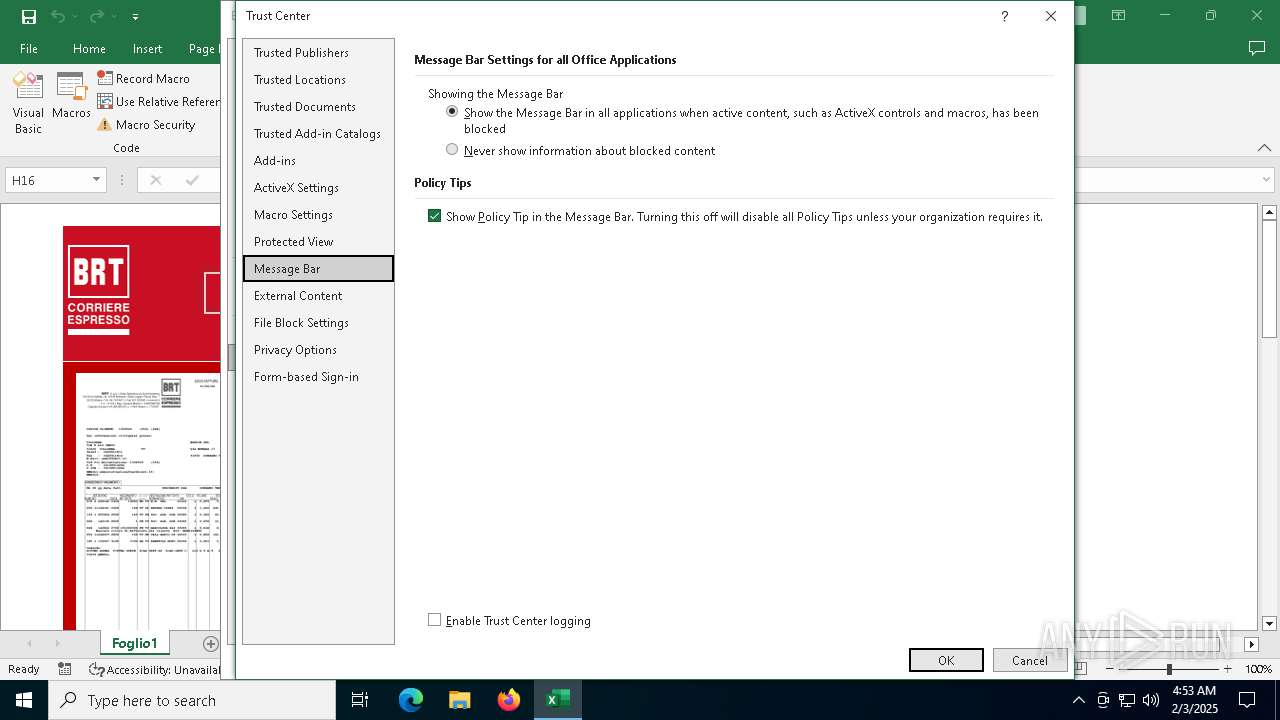Go to File Block Settings
Viewport: 1280px width, 720px height.
pos(318,322)
